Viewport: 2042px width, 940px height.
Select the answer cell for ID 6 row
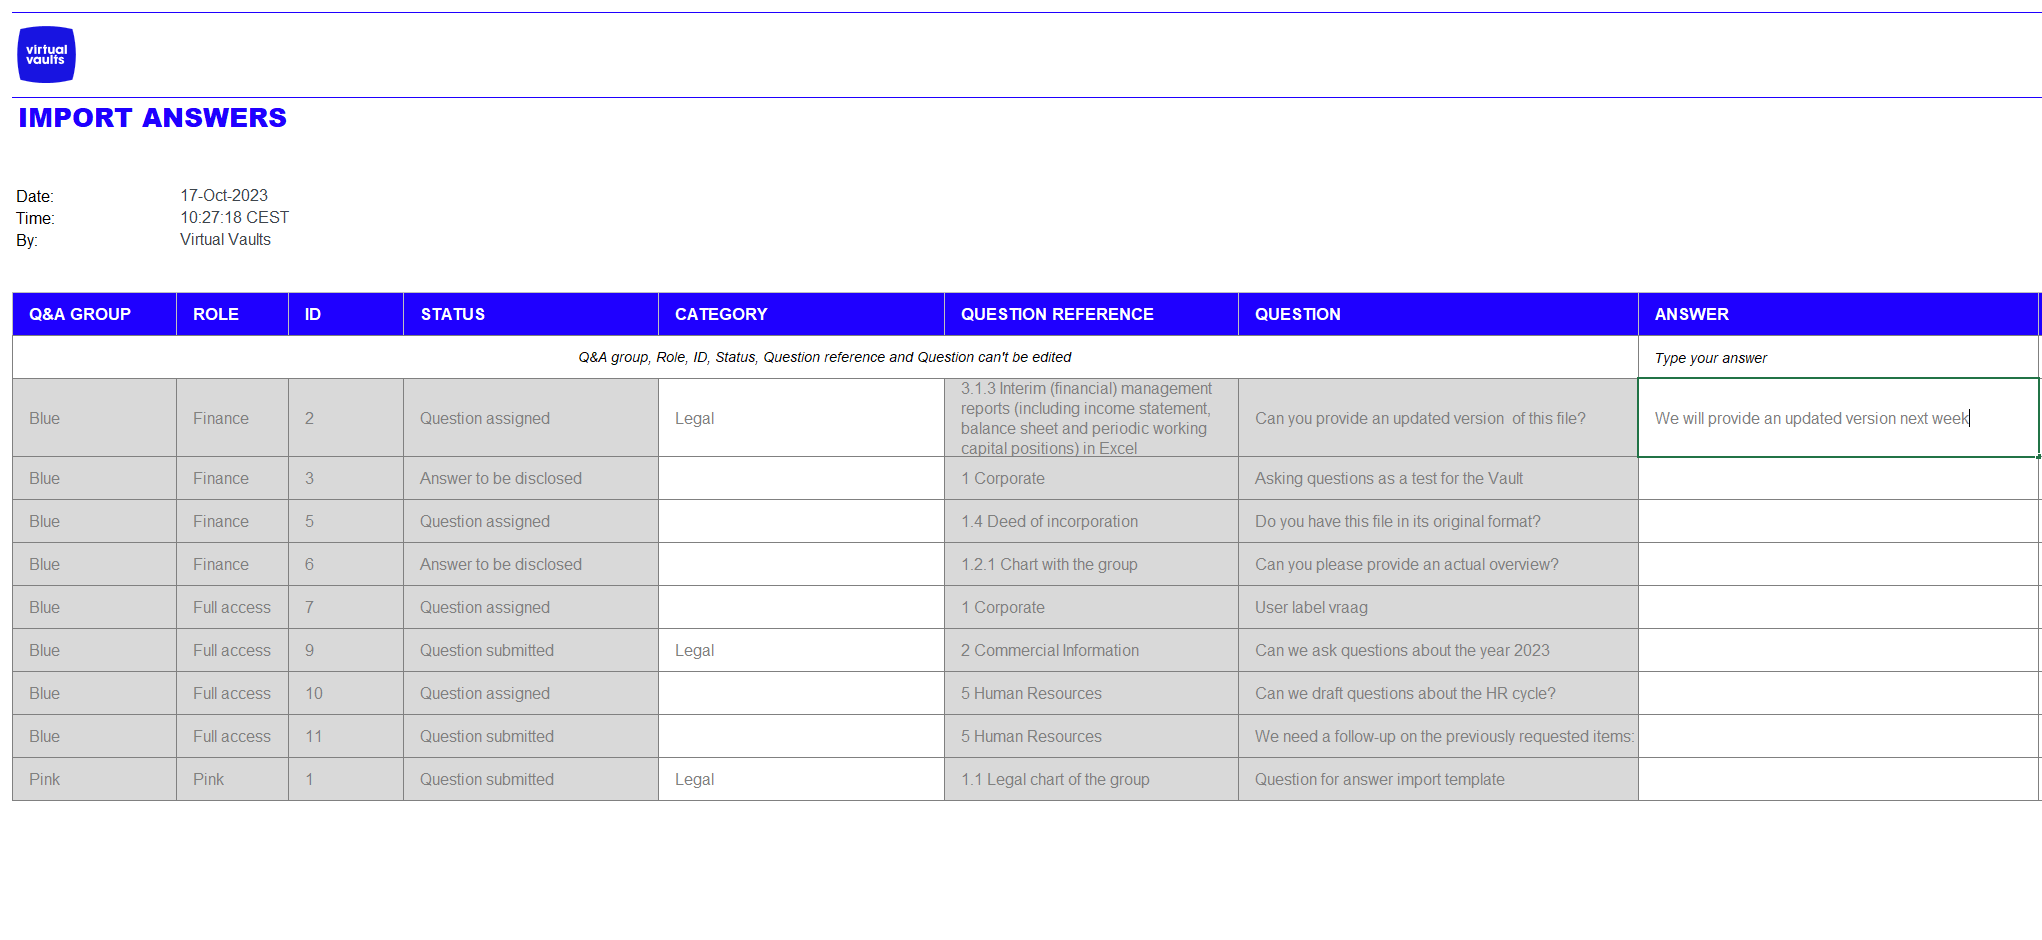coord(1838,565)
